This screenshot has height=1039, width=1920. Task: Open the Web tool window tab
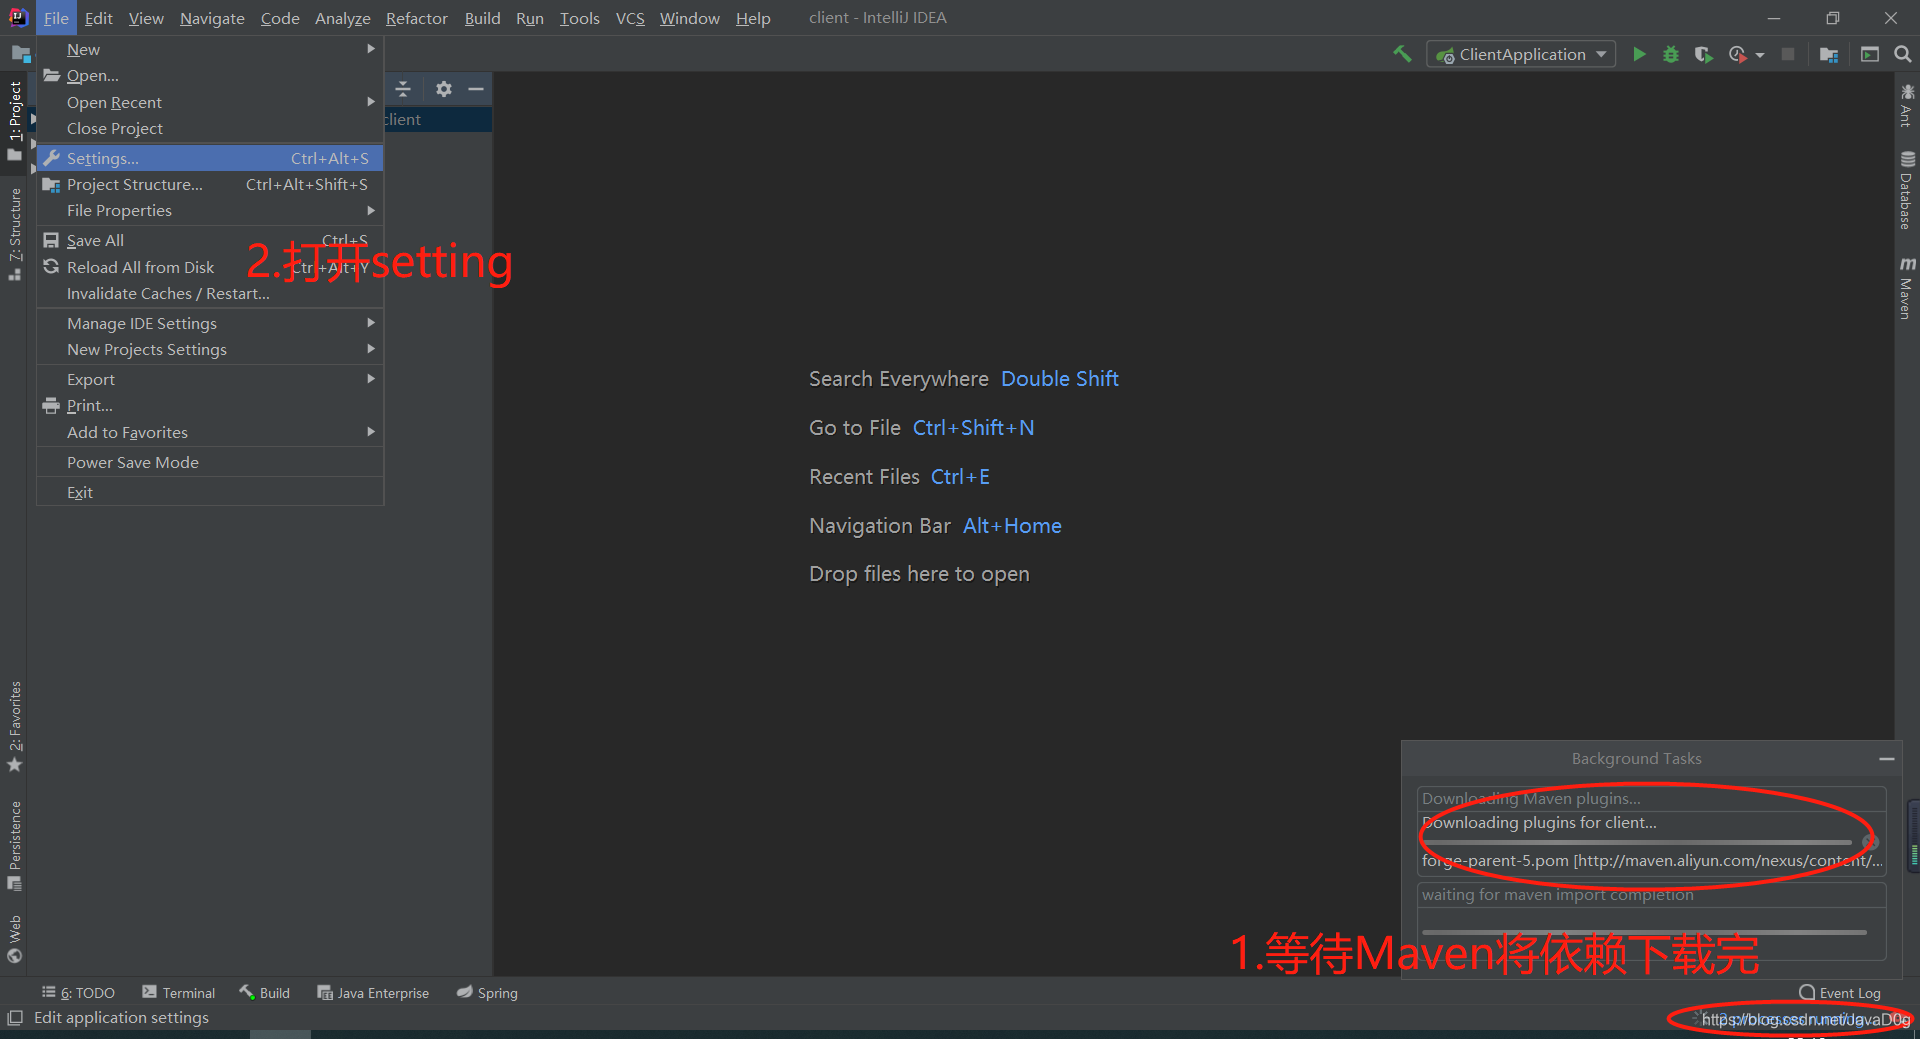click(14, 938)
